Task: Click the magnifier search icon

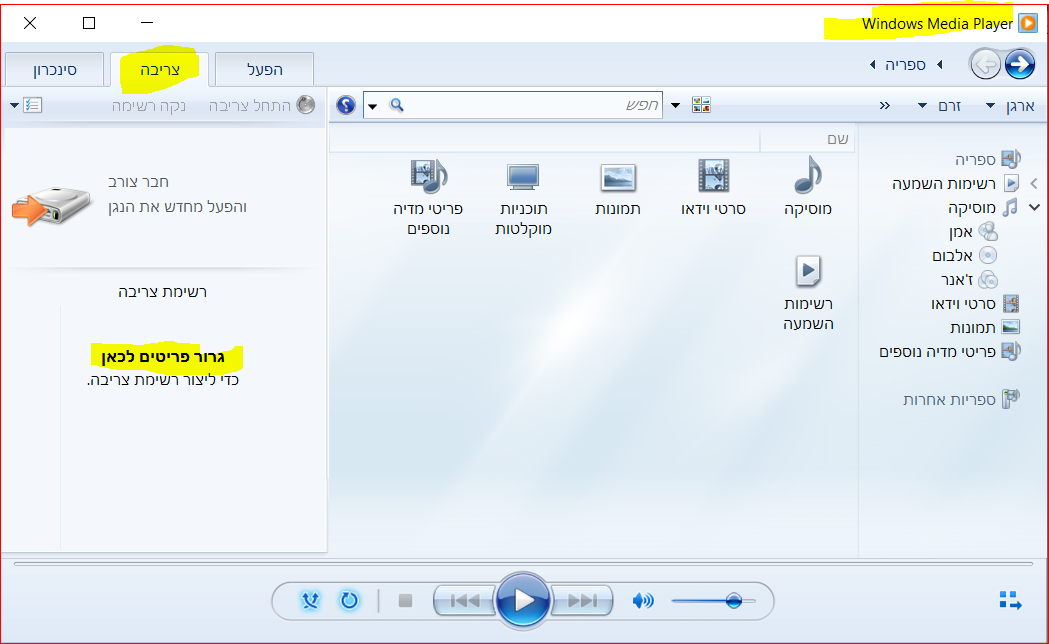Action: (x=397, y=105)
